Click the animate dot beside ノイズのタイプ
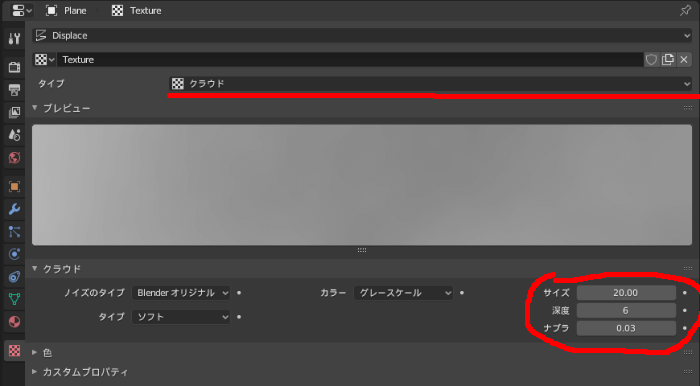 point(239,293)
